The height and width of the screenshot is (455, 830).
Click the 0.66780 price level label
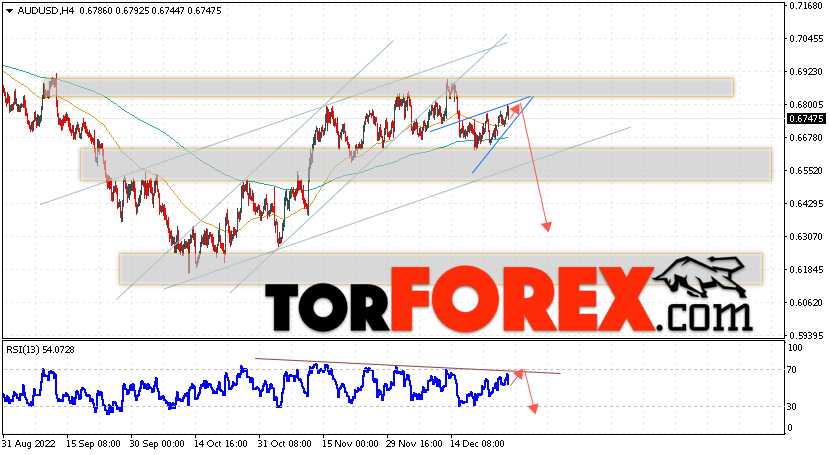[806, 138]
